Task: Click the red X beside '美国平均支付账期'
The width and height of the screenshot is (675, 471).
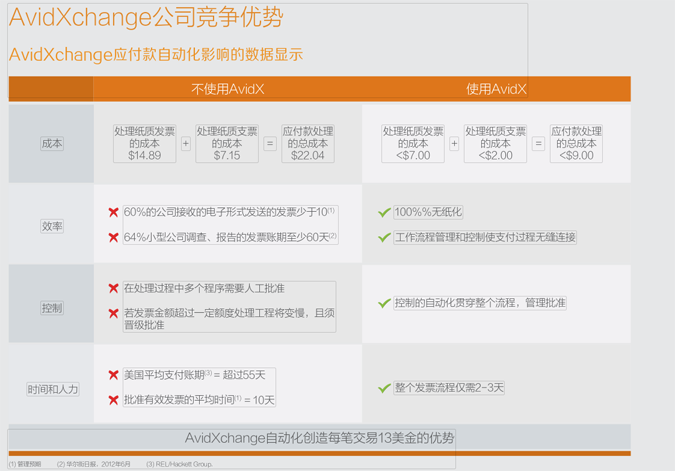Action: click(113, 375)
